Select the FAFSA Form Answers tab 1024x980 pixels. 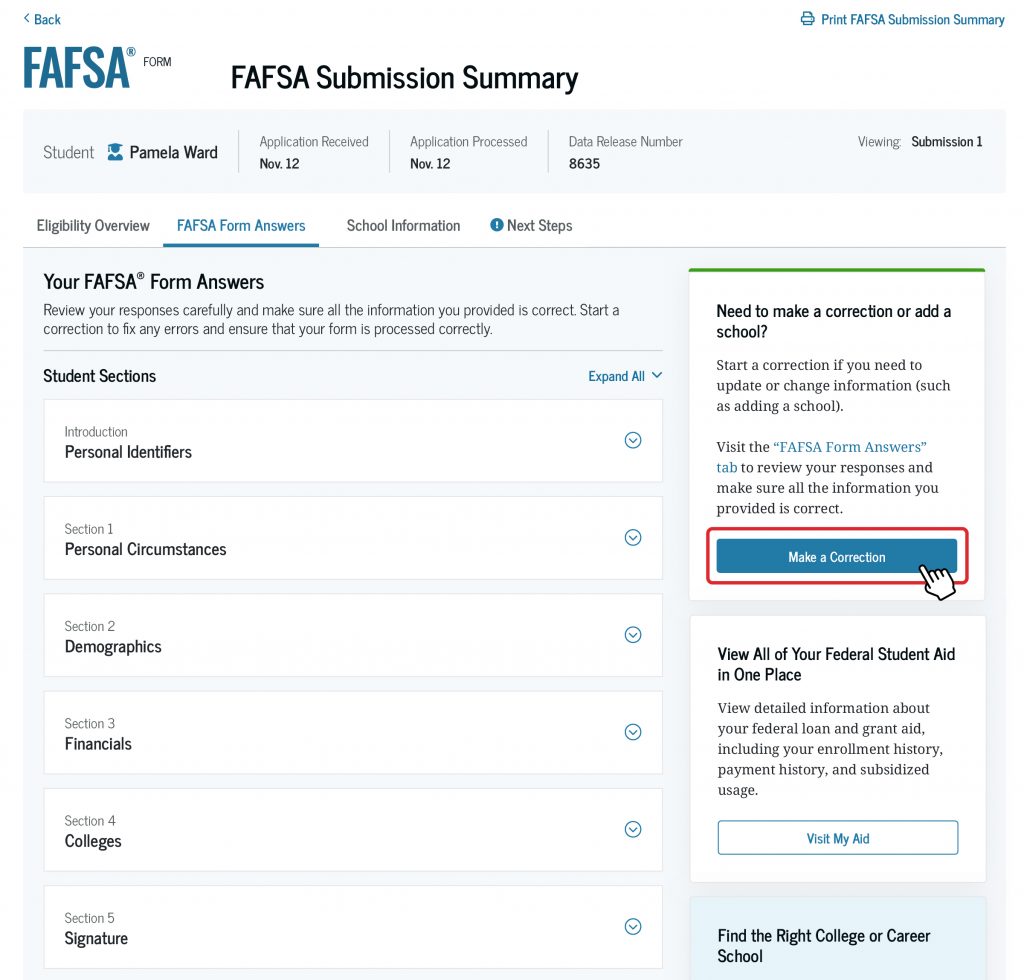[x=241, y=226]
